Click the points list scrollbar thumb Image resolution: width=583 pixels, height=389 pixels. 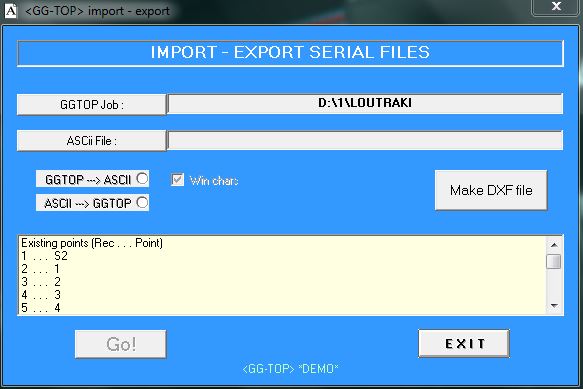click(554, 261)
